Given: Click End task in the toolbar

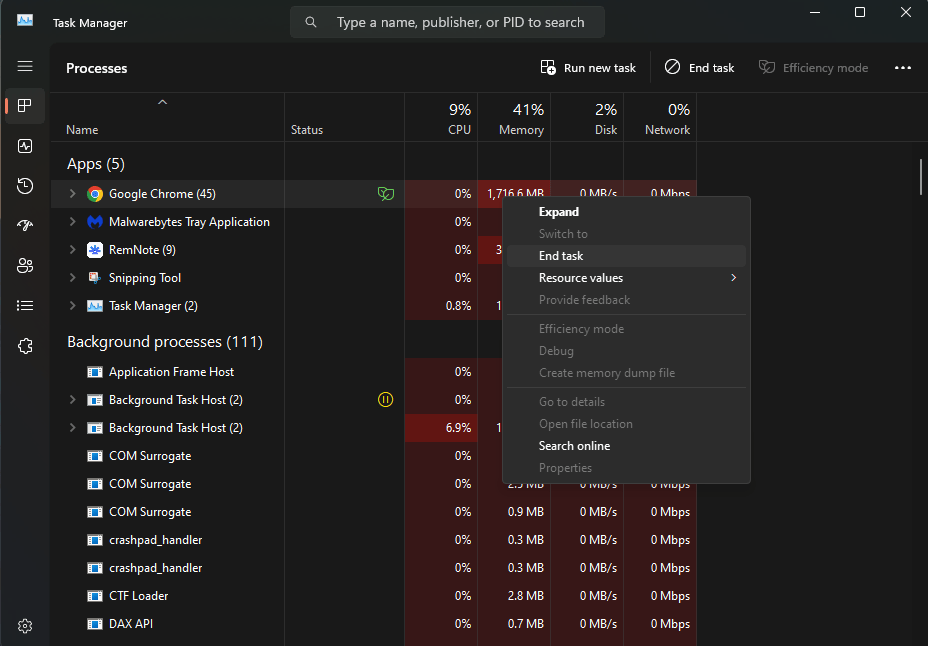Looking at the screenshot, I should [x=700, y=68].
